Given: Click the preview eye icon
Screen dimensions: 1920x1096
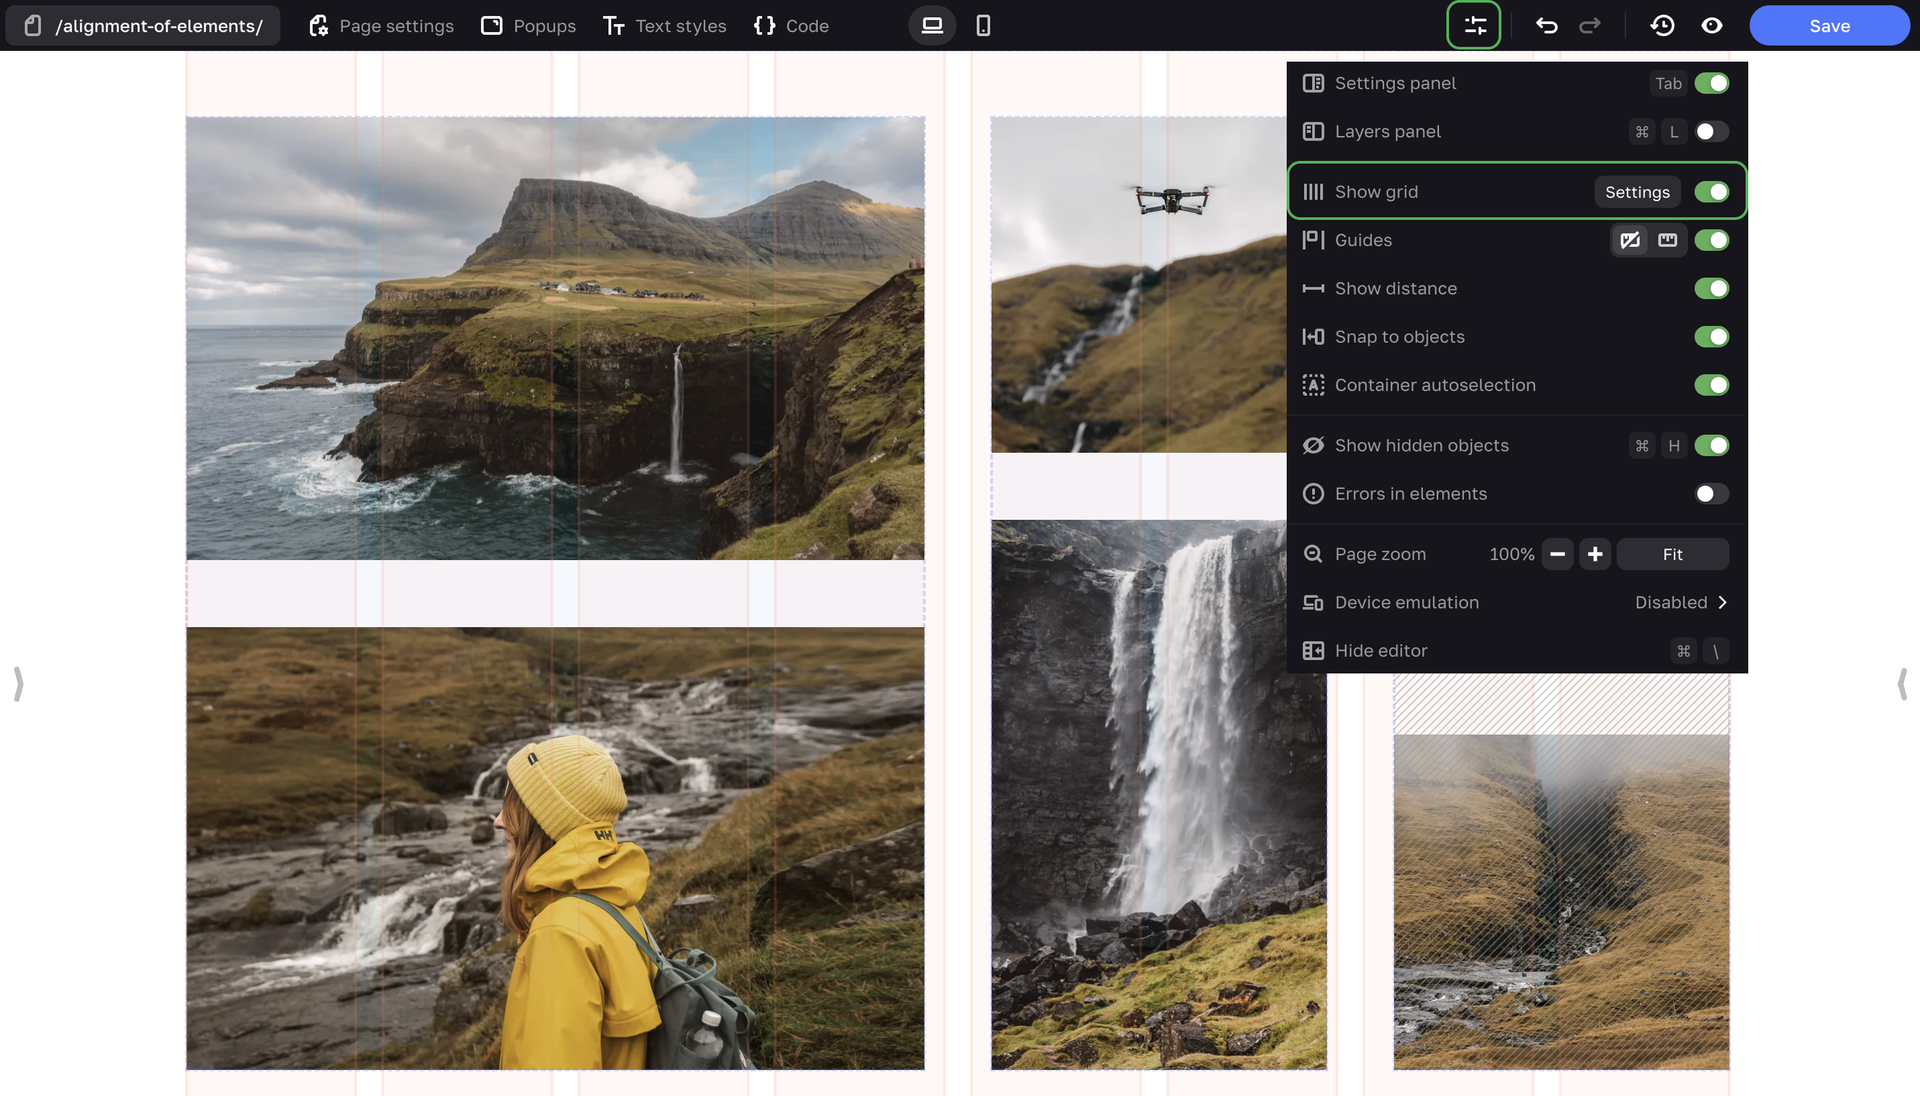Looking at the screenshot, I should pos(1712,26).
